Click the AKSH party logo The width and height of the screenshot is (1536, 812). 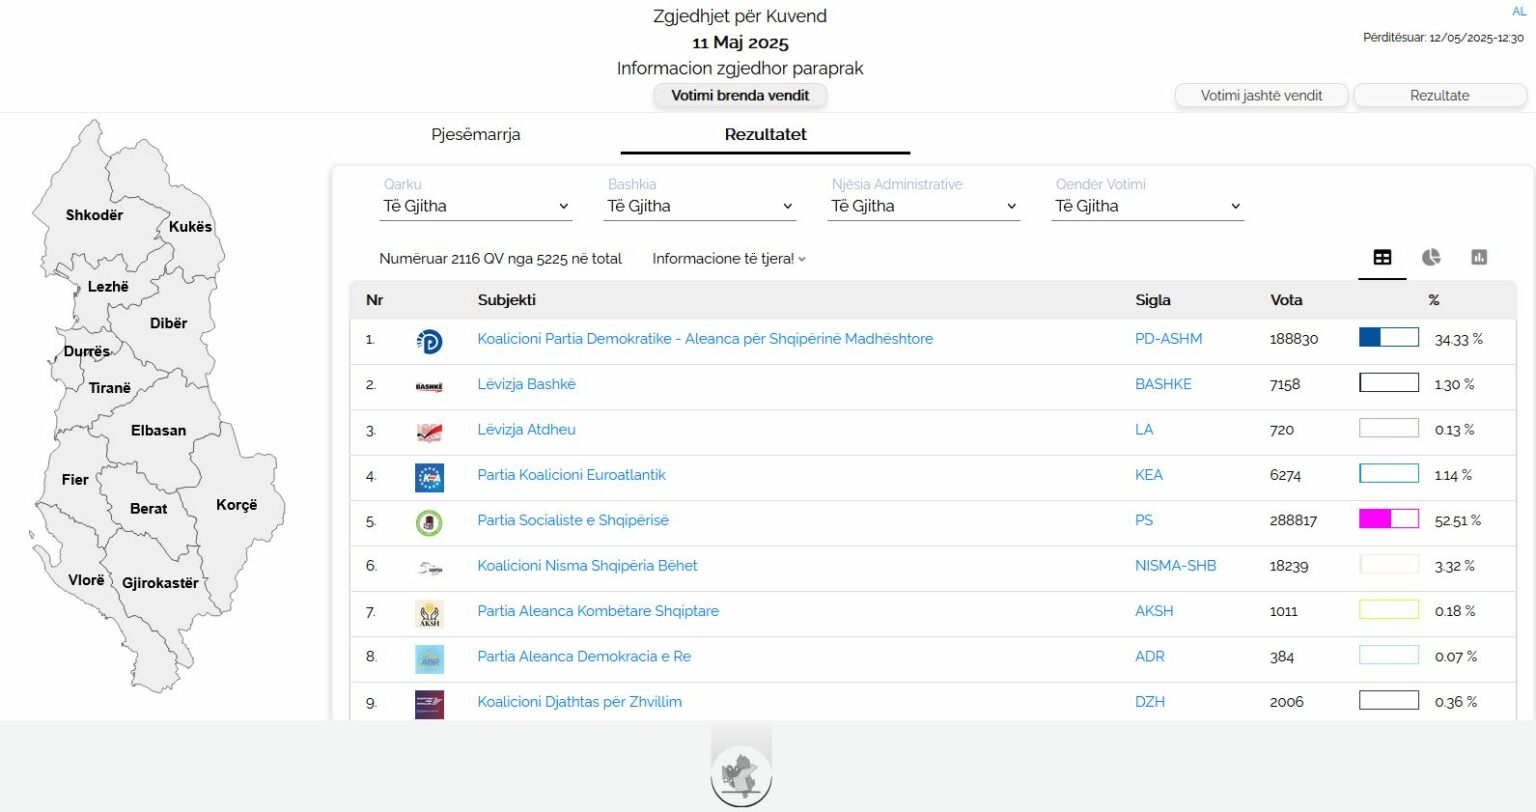click(x=429, y=613)
